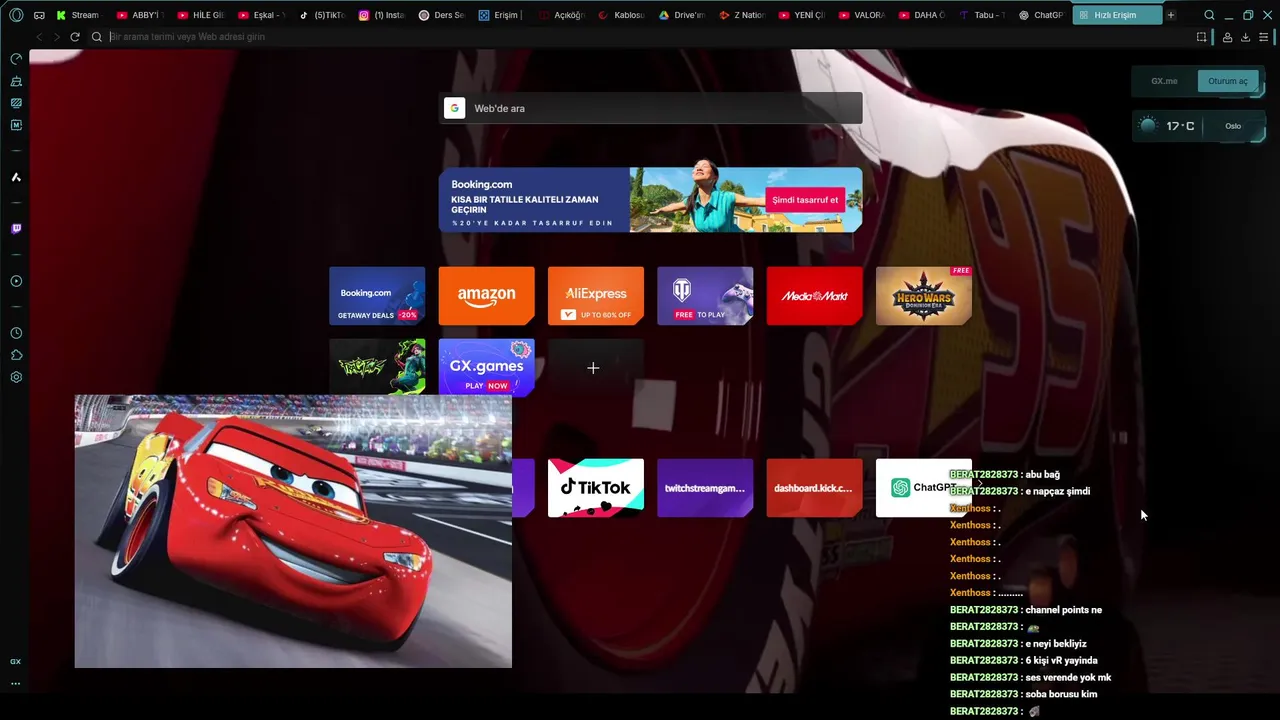Open a new tab with plus button
The image size is (1280, 720).
(x=1170, y=15)
